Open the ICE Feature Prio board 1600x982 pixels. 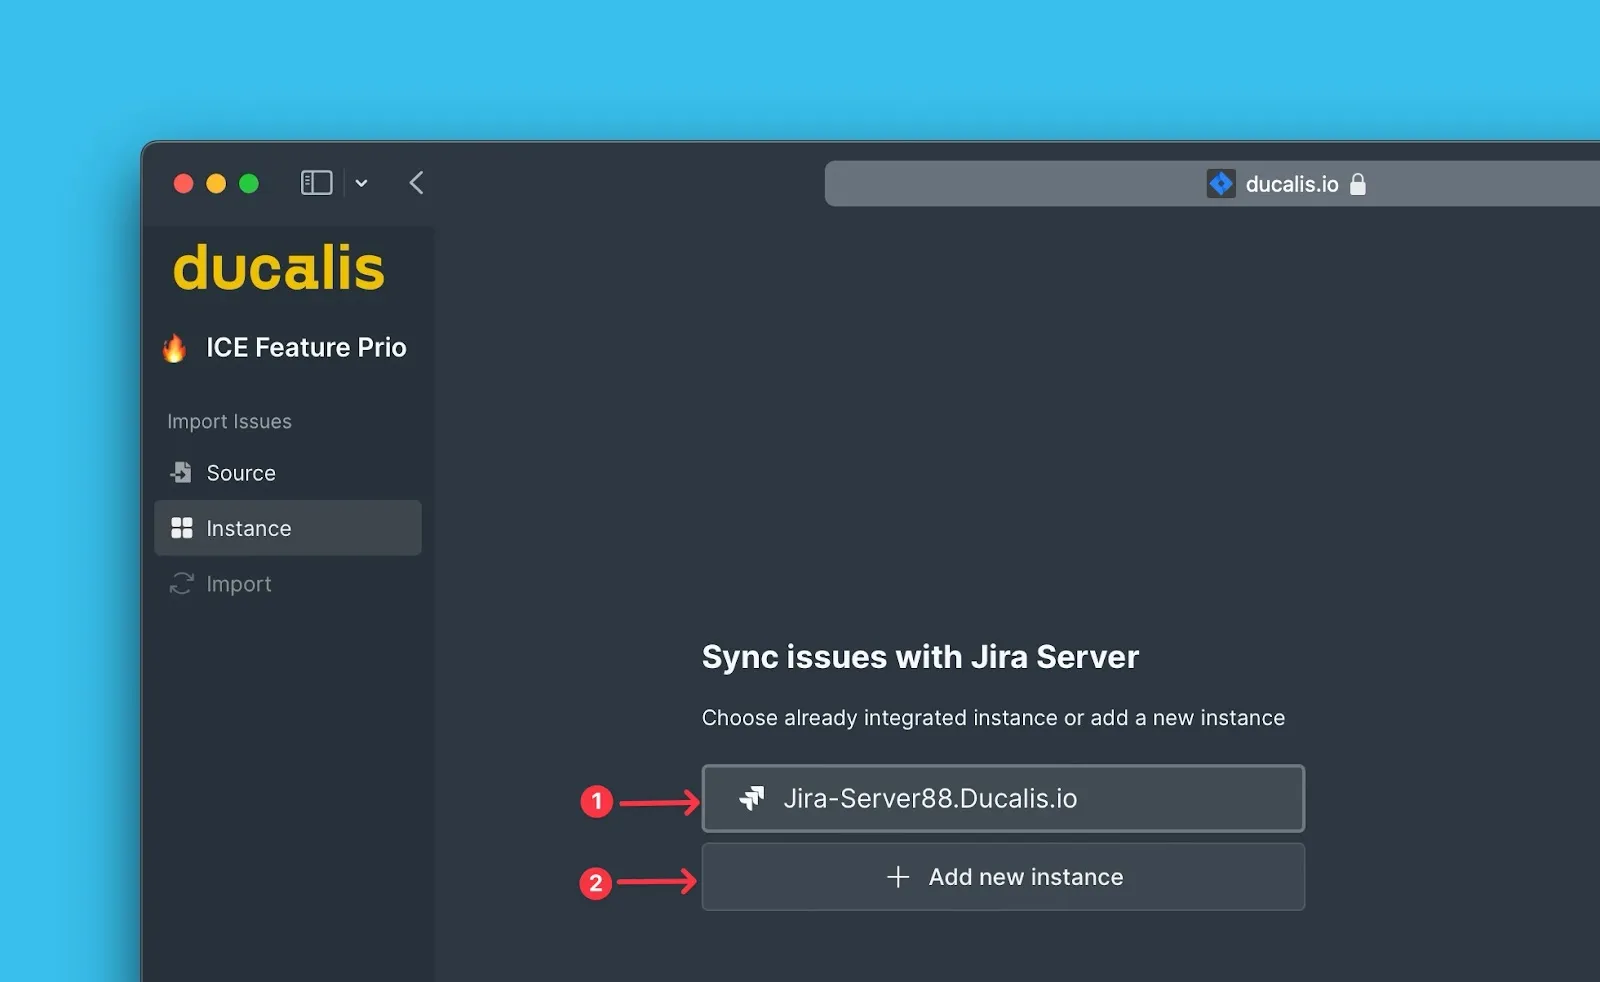[306, 347]
